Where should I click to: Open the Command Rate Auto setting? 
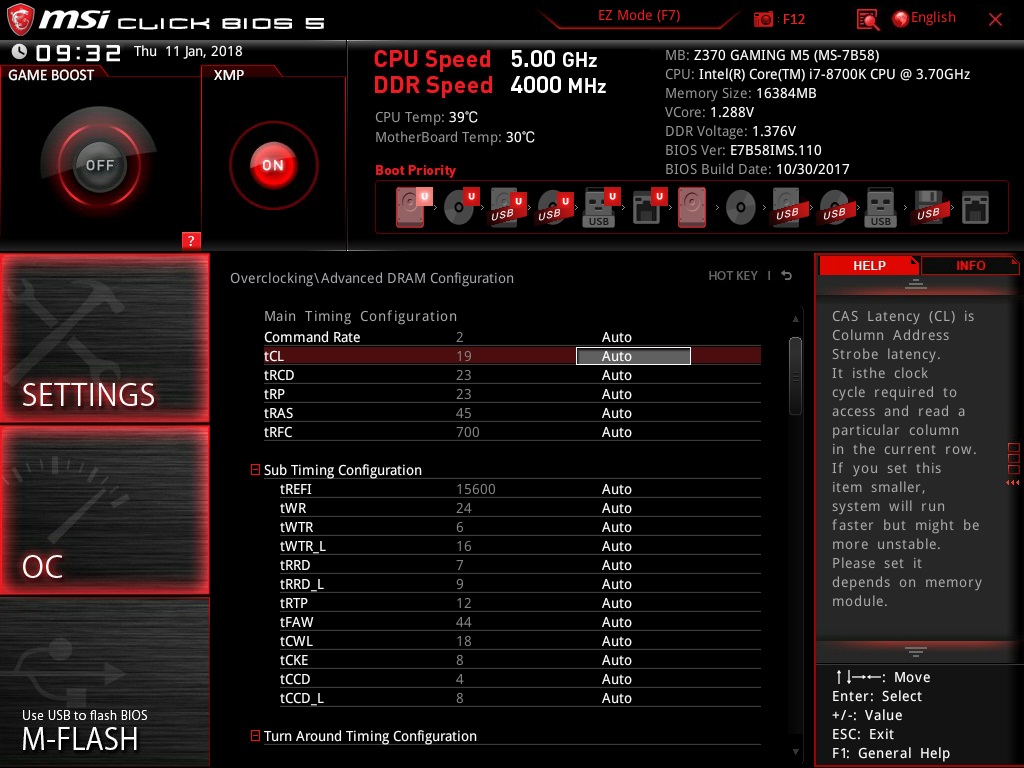click(616, 337)
